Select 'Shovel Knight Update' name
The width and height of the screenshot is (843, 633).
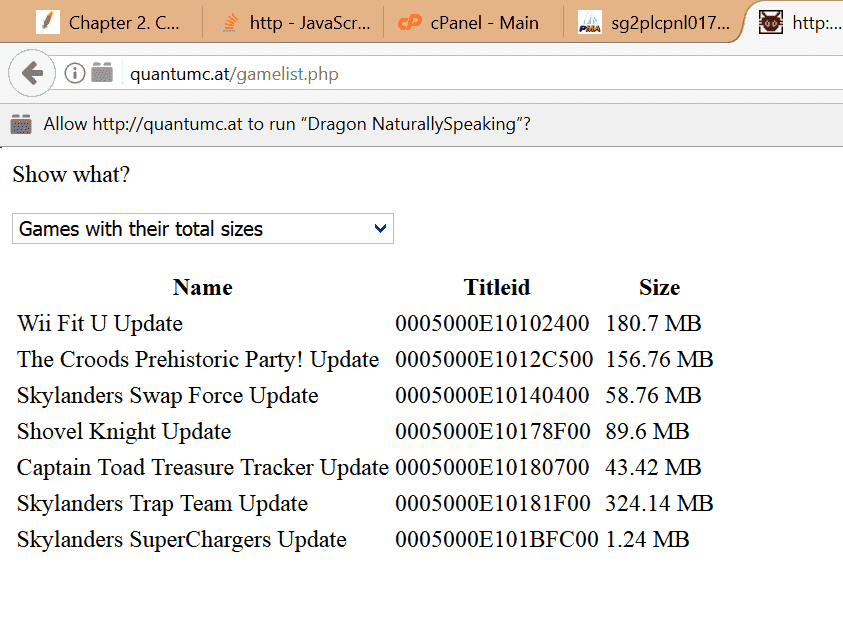(x=124, y=431)
